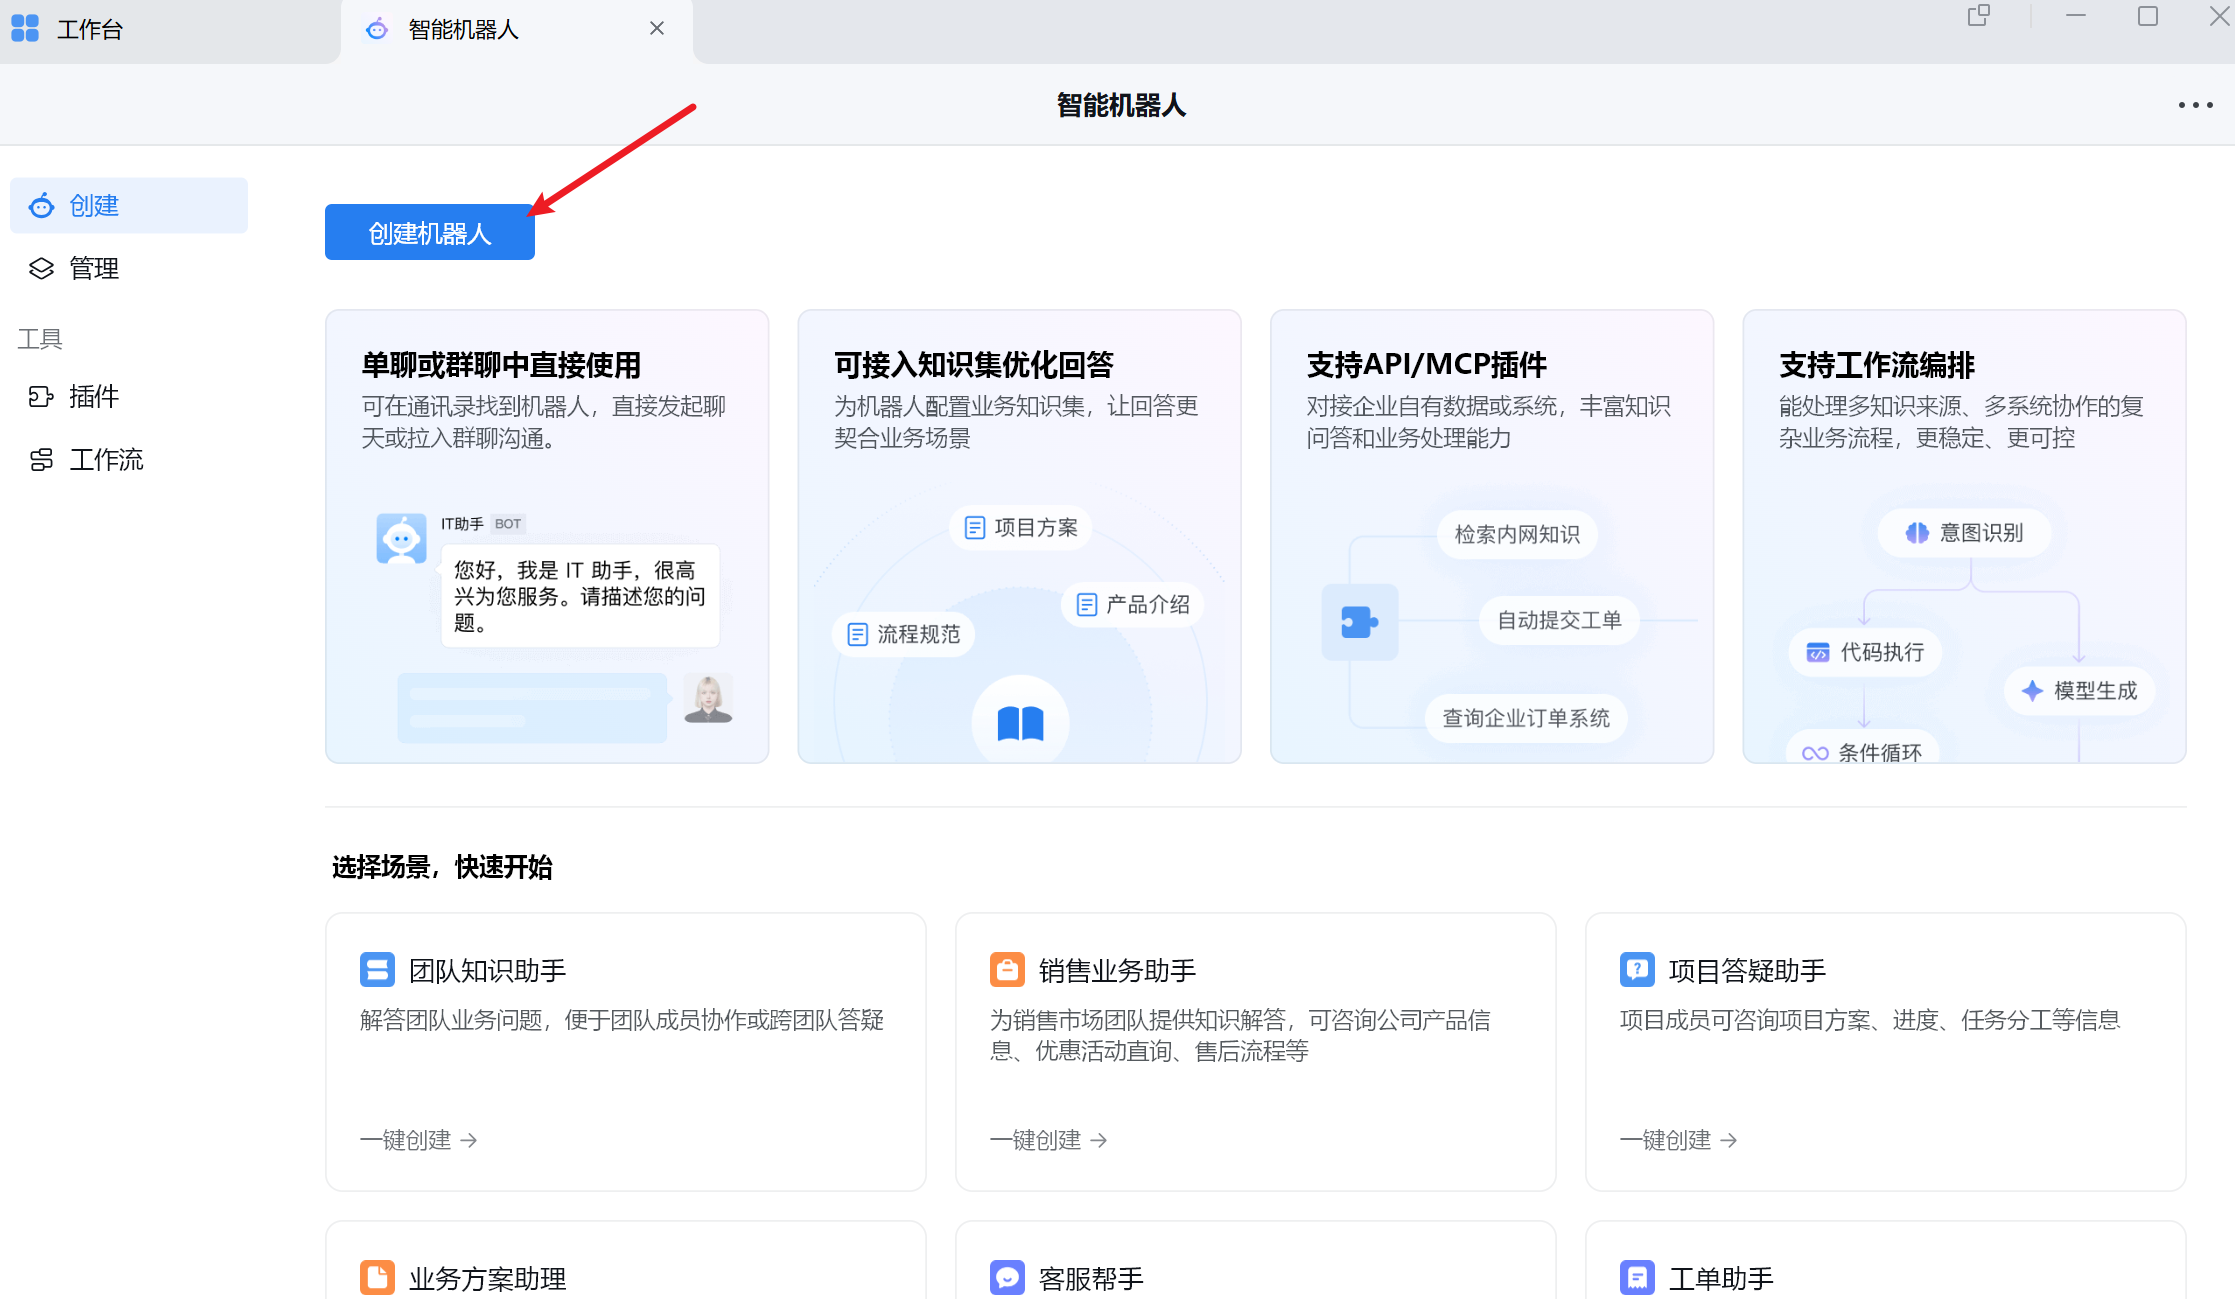The height and width of the screenshot is (1299, 2235).
Task: Click the 团队知识助手 blue icon
Action: coord(377,970)
